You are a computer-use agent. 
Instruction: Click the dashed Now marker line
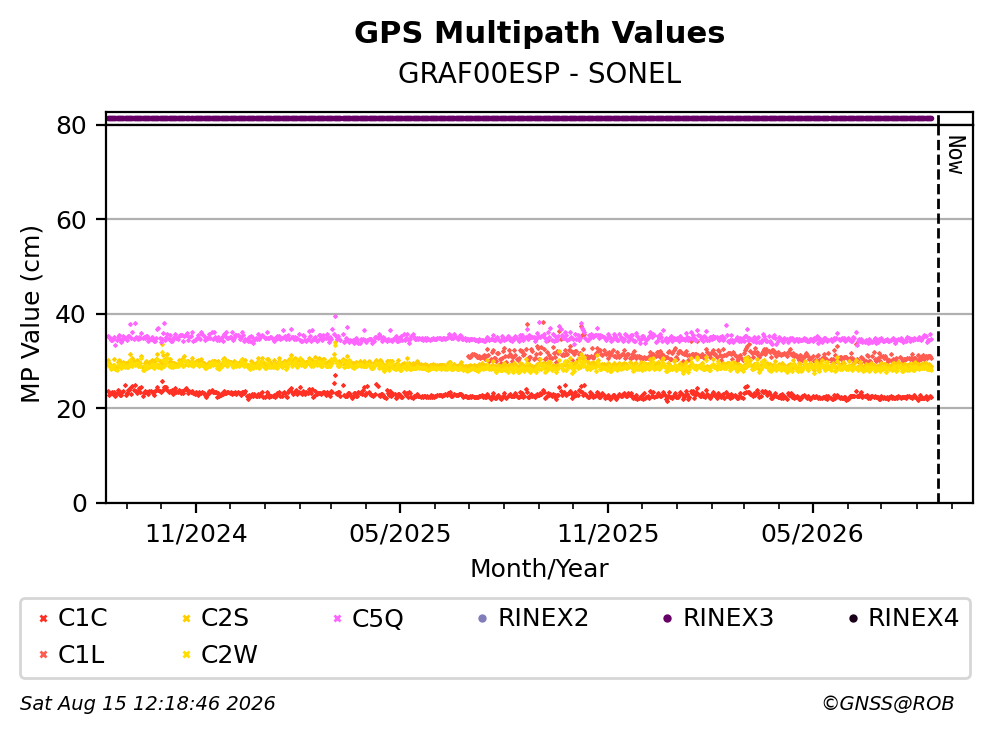click(x=938, y=310)
